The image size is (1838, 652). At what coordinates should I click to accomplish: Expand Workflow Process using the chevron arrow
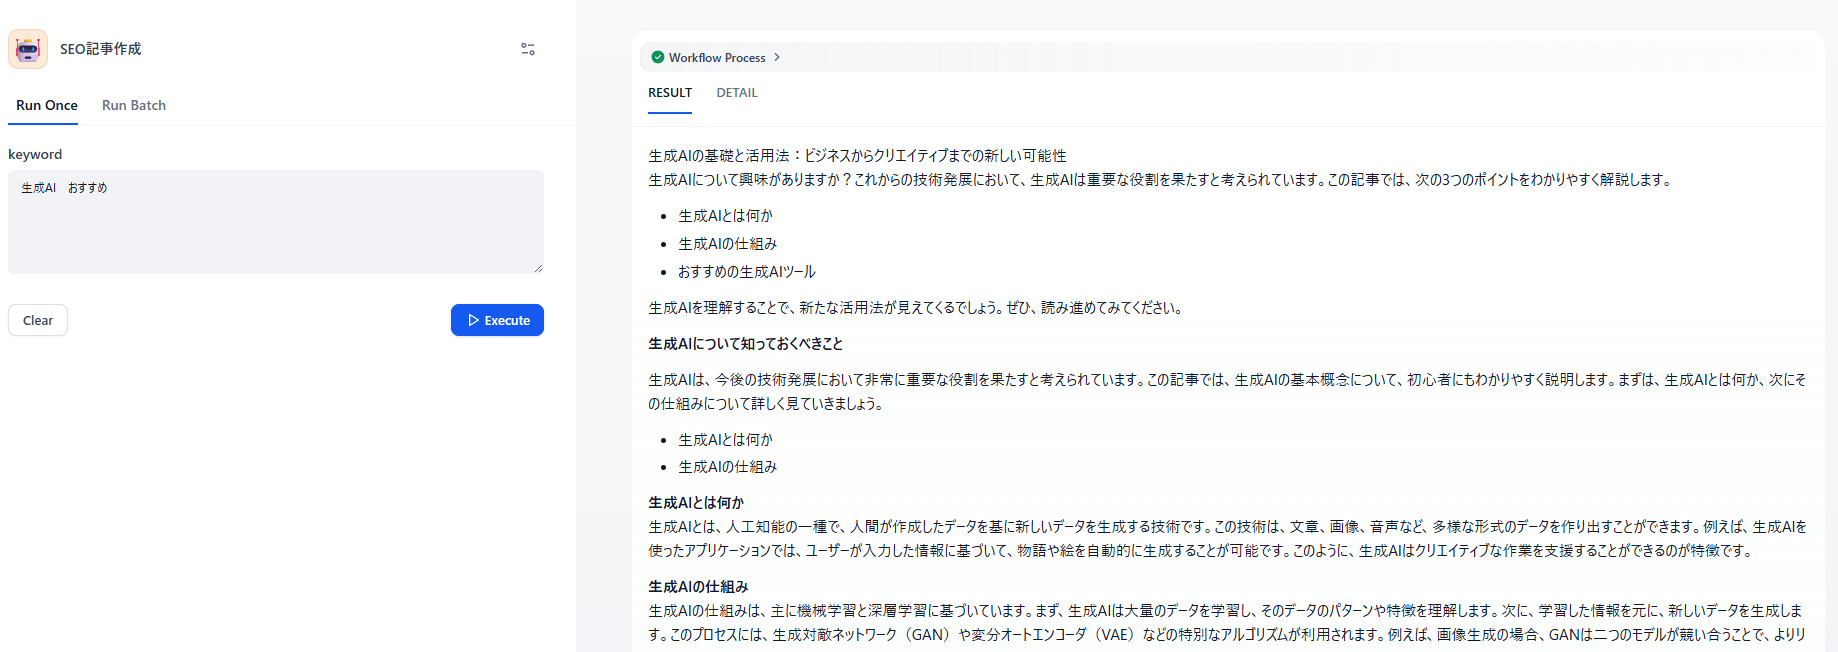[x=777, y=58]
